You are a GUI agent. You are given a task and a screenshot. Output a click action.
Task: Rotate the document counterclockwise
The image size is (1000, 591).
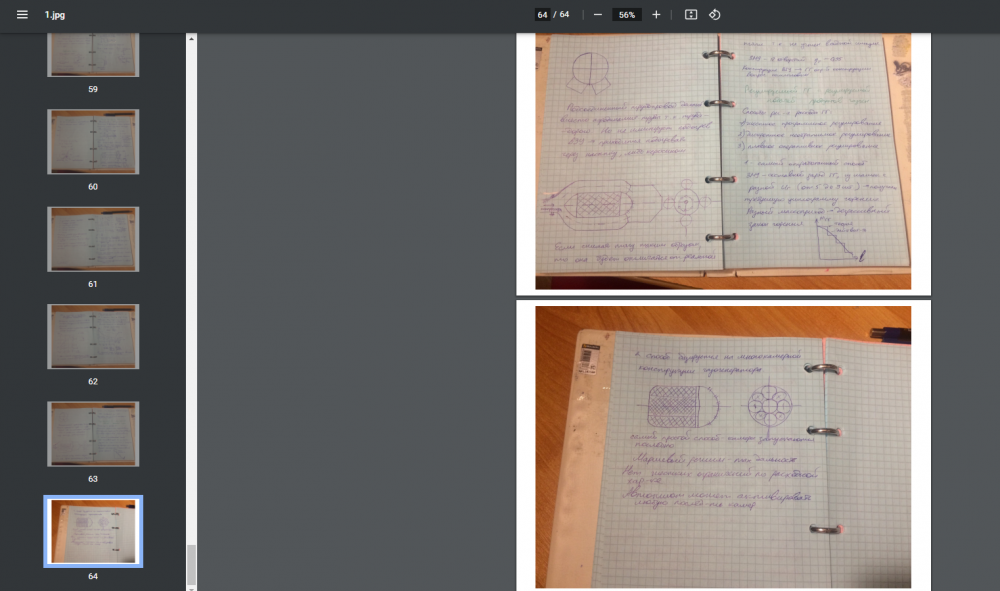coord(715,15)
